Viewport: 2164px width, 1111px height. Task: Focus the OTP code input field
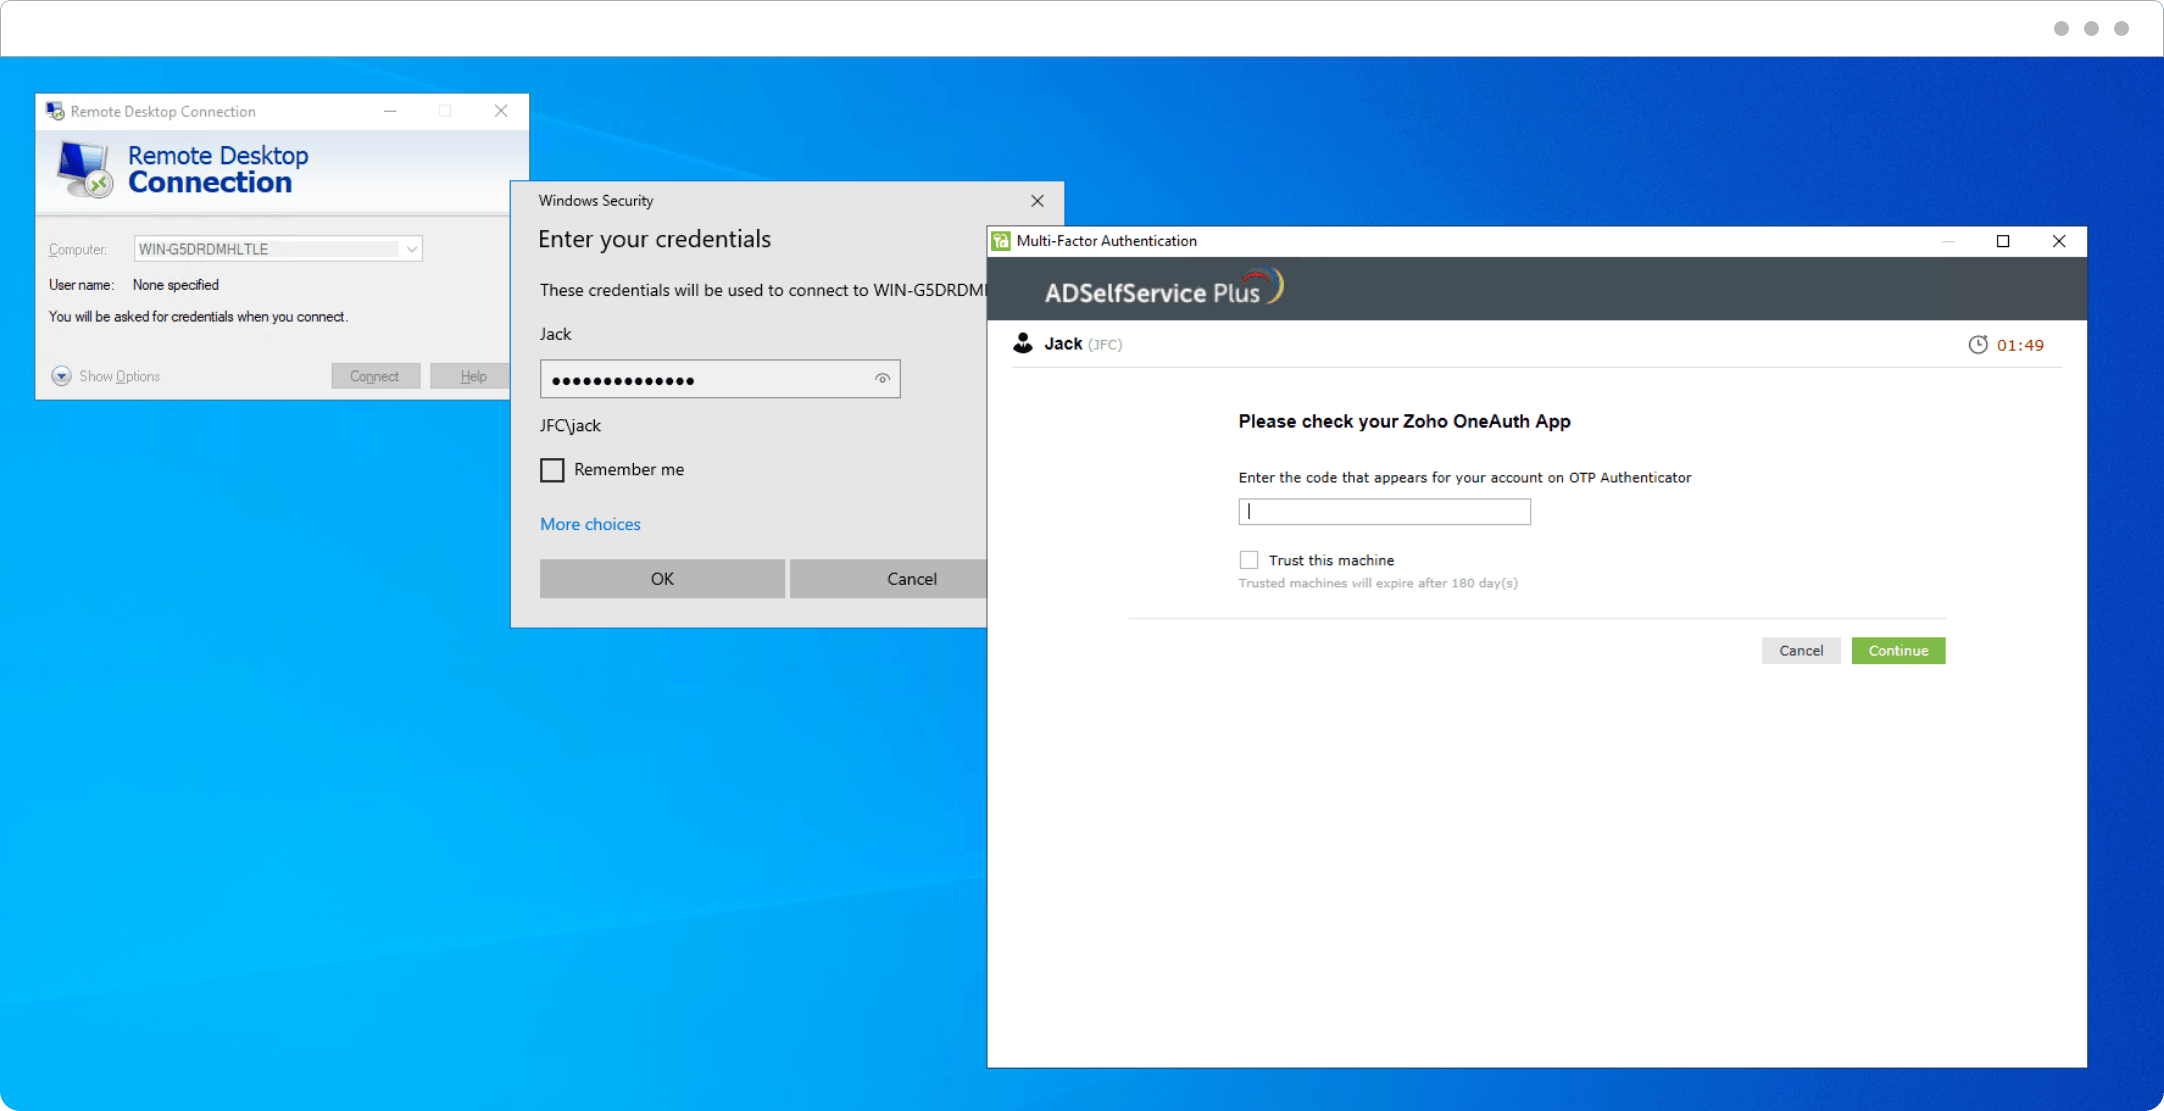1384,512
